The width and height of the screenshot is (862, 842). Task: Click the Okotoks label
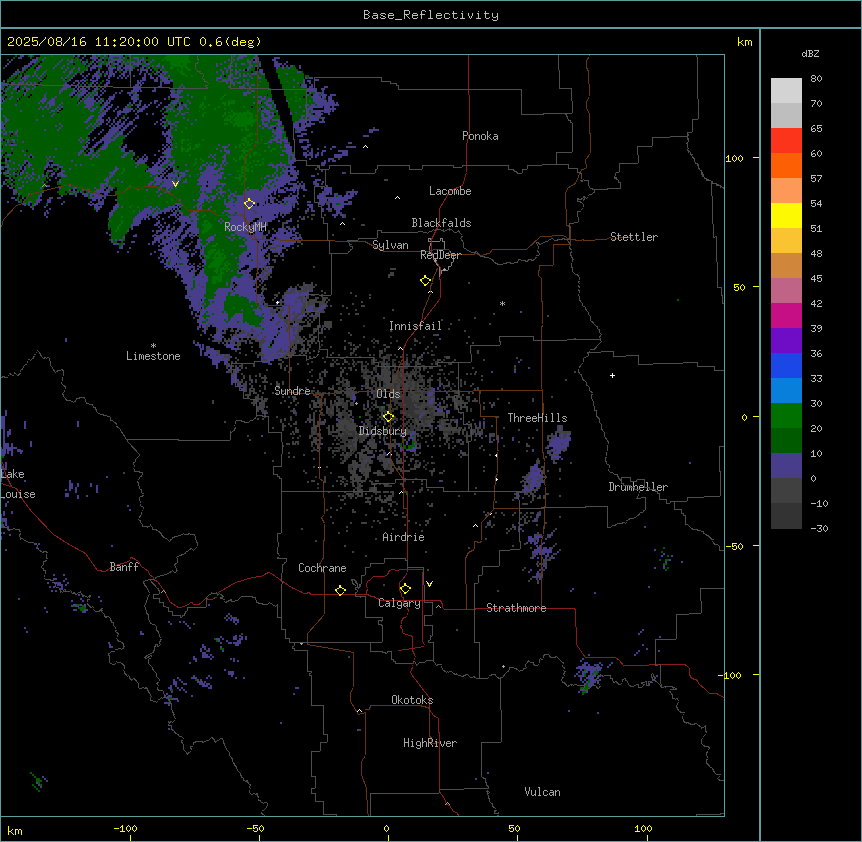click(412, 700)
